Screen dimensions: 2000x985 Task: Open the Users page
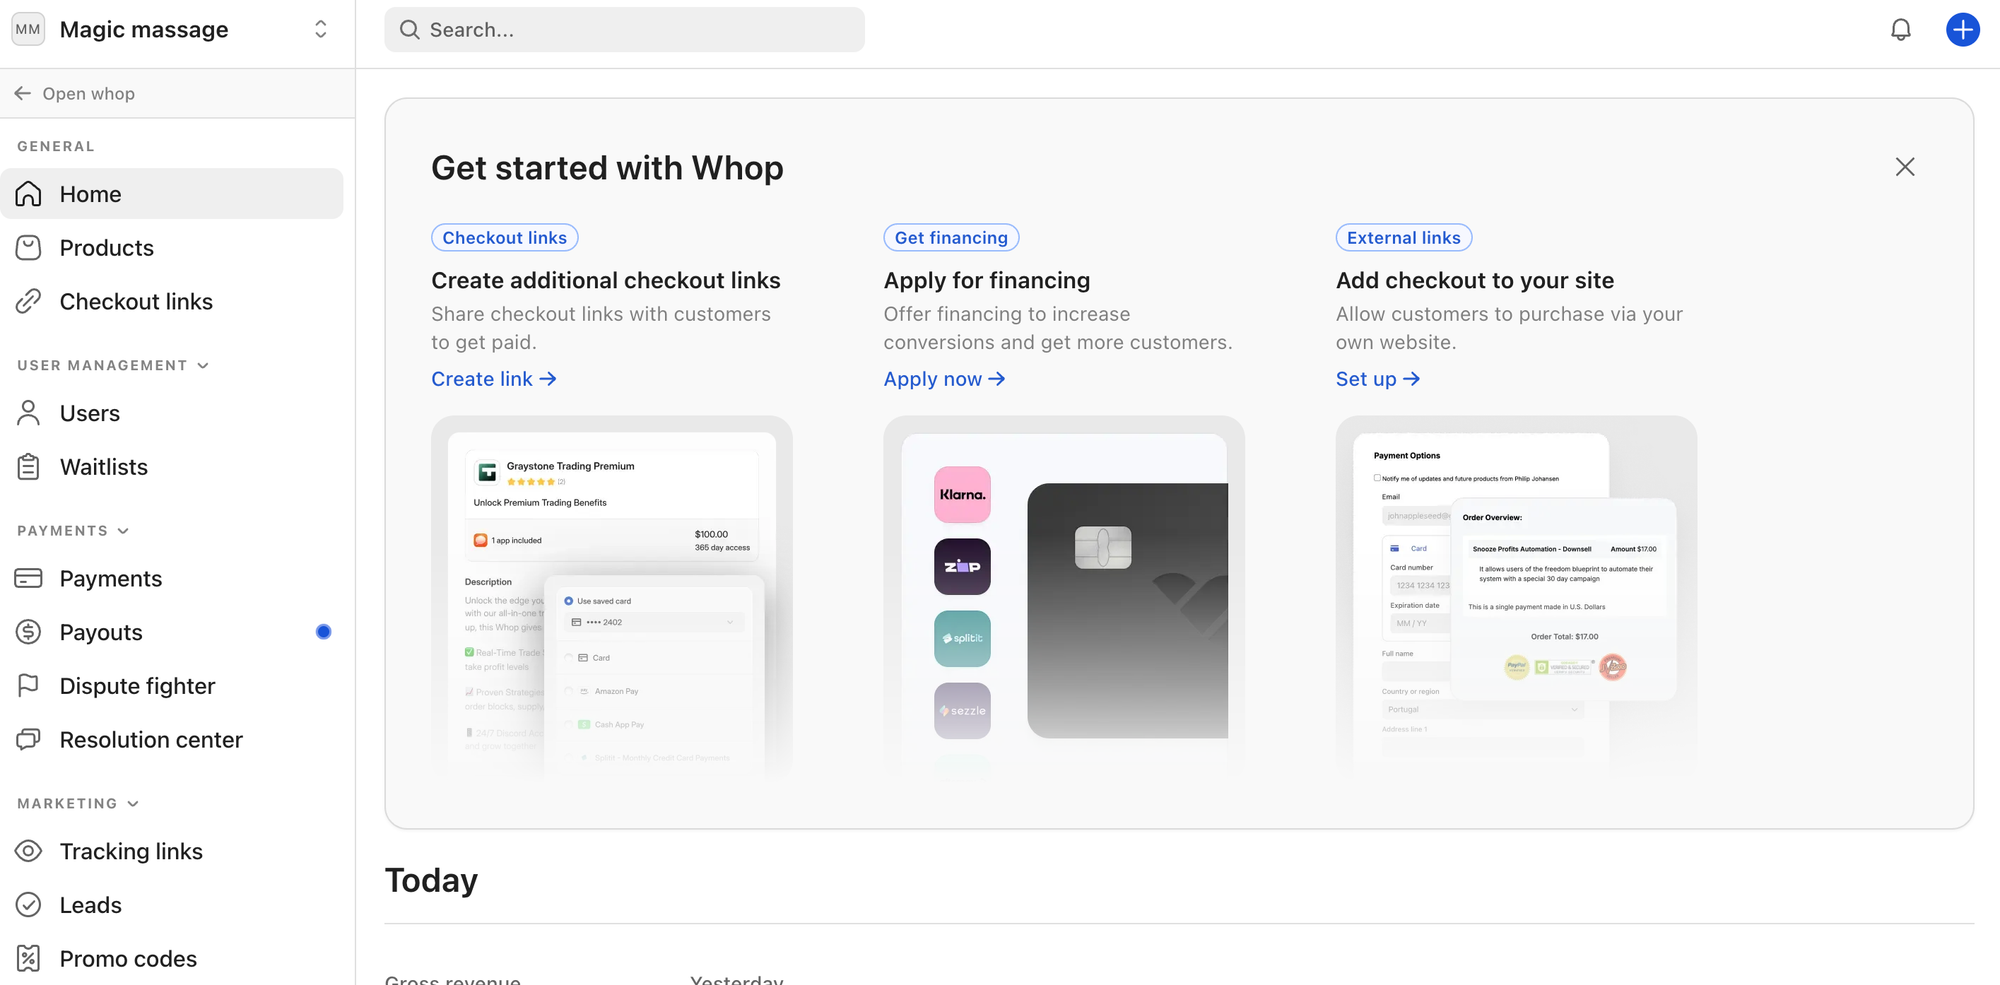[x=172, y=413]
